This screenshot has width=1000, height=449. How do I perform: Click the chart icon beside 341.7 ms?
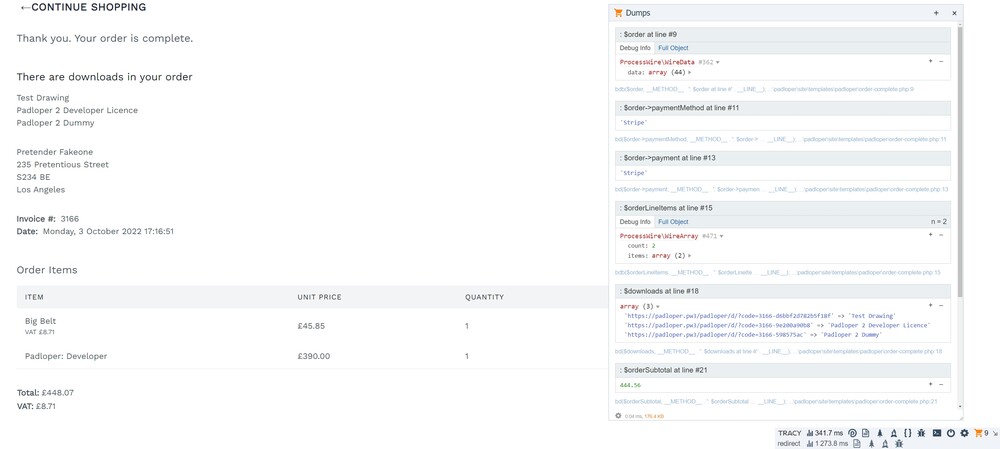pos(810,433)
